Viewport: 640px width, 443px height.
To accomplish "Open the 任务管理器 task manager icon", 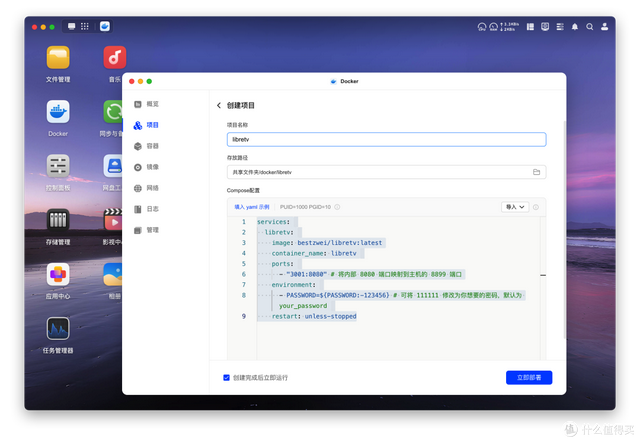I will tap(58, 328).
